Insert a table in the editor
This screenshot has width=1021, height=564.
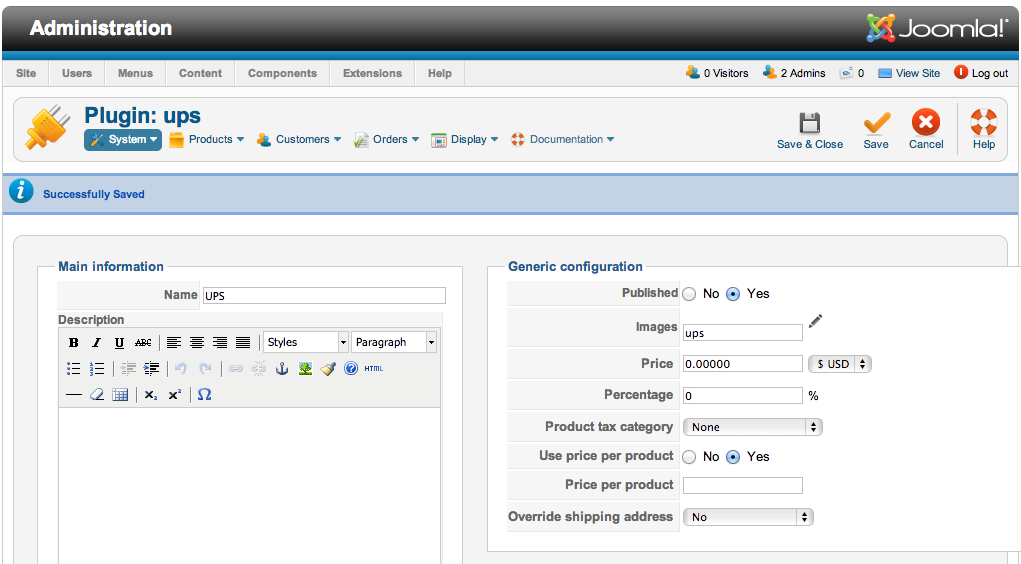coord(120,395)
